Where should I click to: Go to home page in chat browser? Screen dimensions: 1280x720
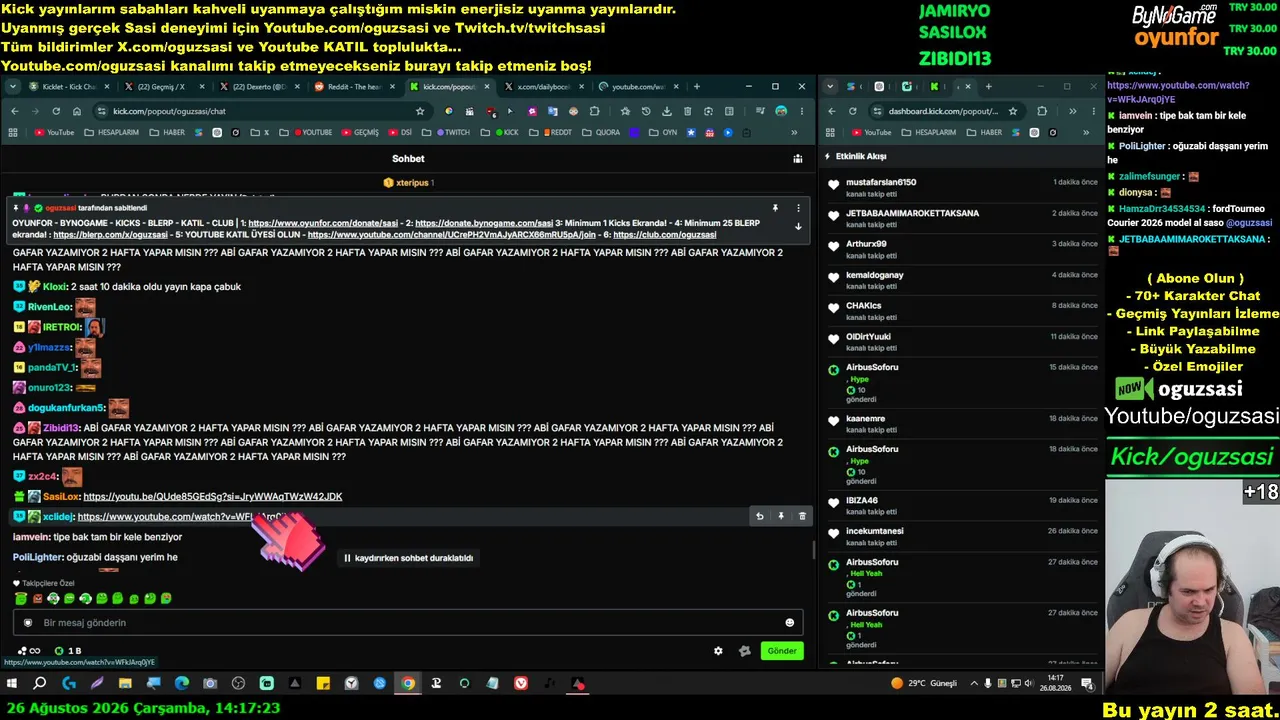(x=78, y=111)
